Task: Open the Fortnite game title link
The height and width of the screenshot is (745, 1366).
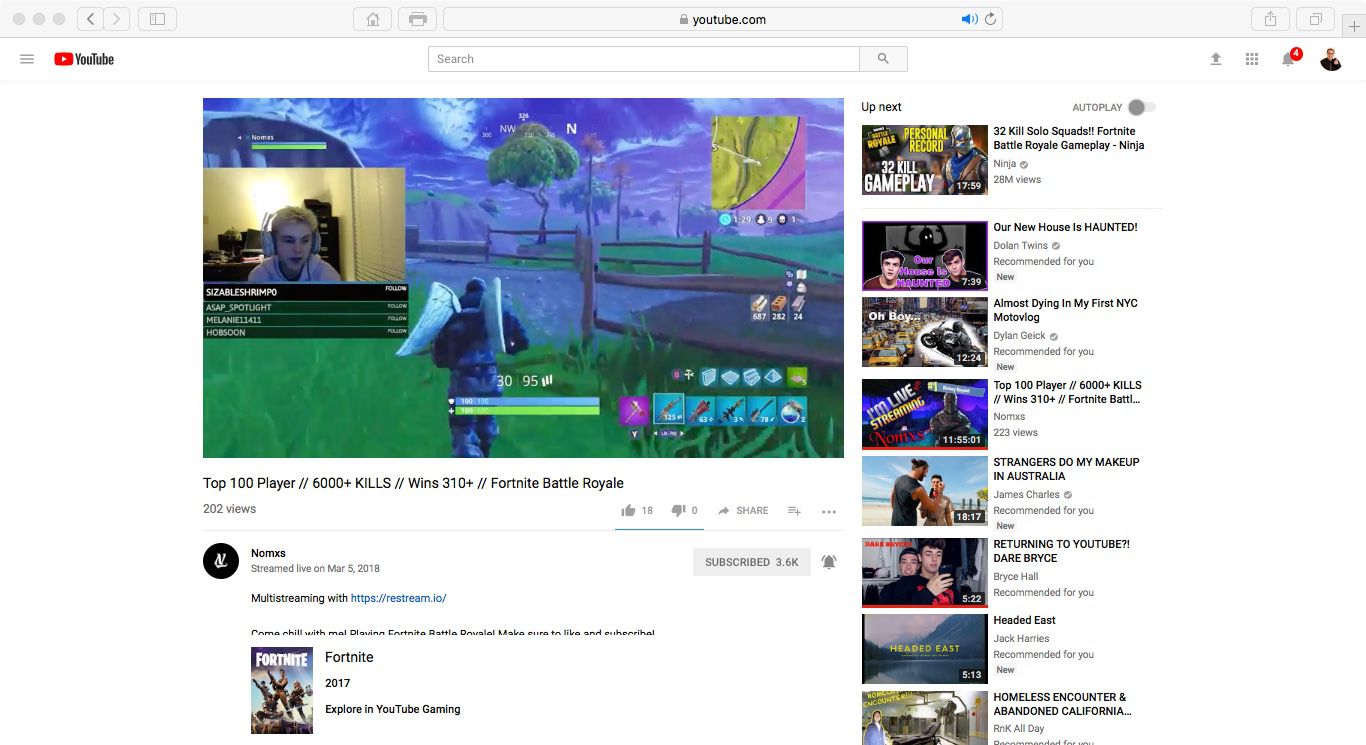Action: pos(349,657)
